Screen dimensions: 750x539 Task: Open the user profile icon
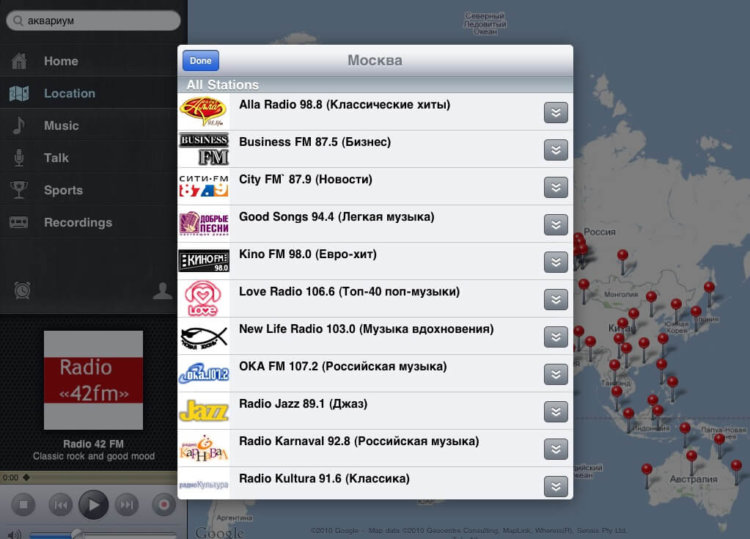[x=163, y=291]
